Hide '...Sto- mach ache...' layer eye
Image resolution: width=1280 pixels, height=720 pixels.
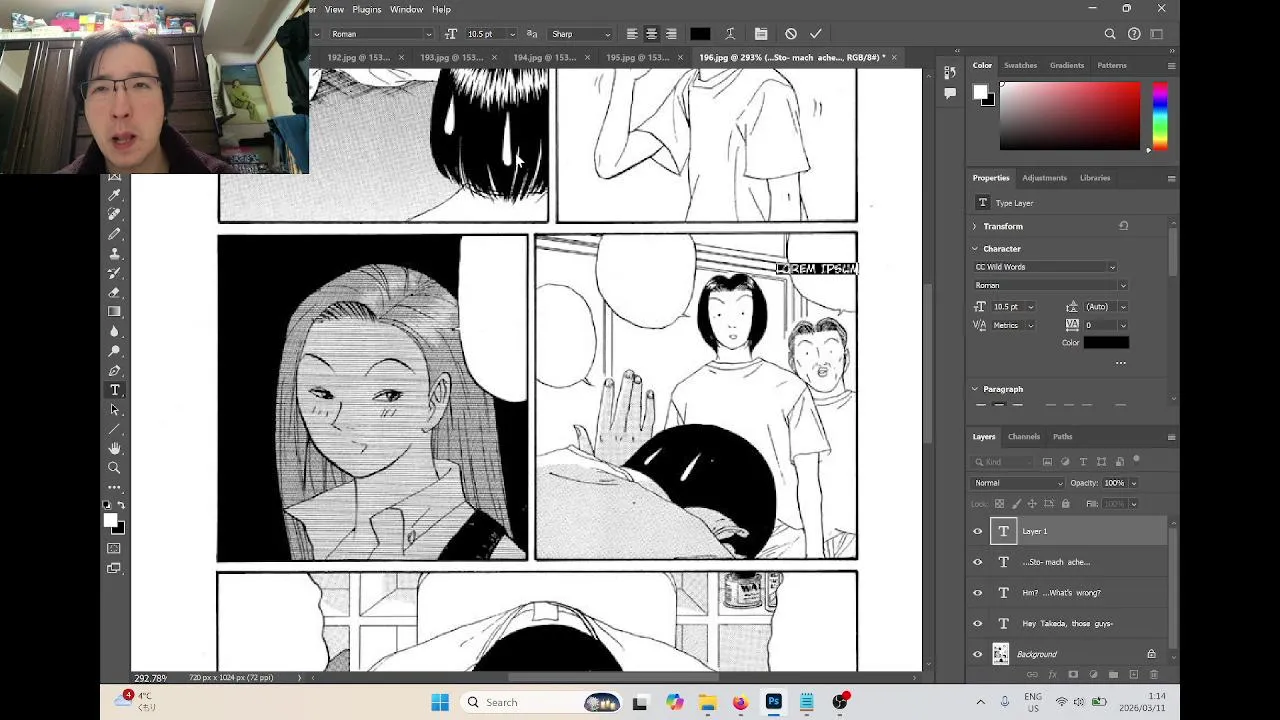point(978,562)
